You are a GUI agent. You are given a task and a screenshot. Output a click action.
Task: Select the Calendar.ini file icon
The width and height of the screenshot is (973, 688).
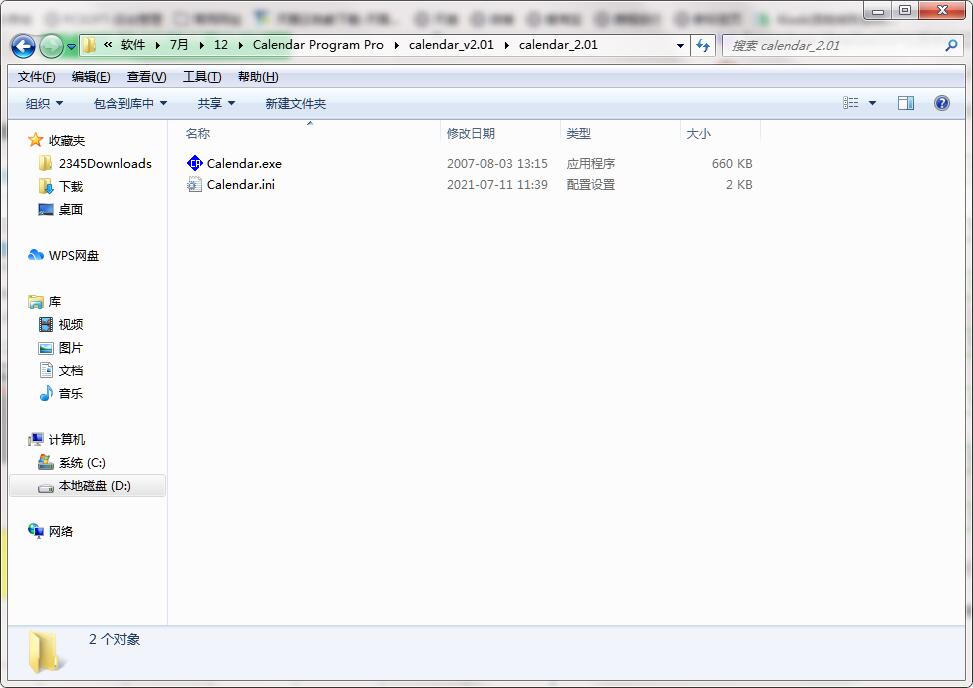pyautogui.click(x=194, y=184)
